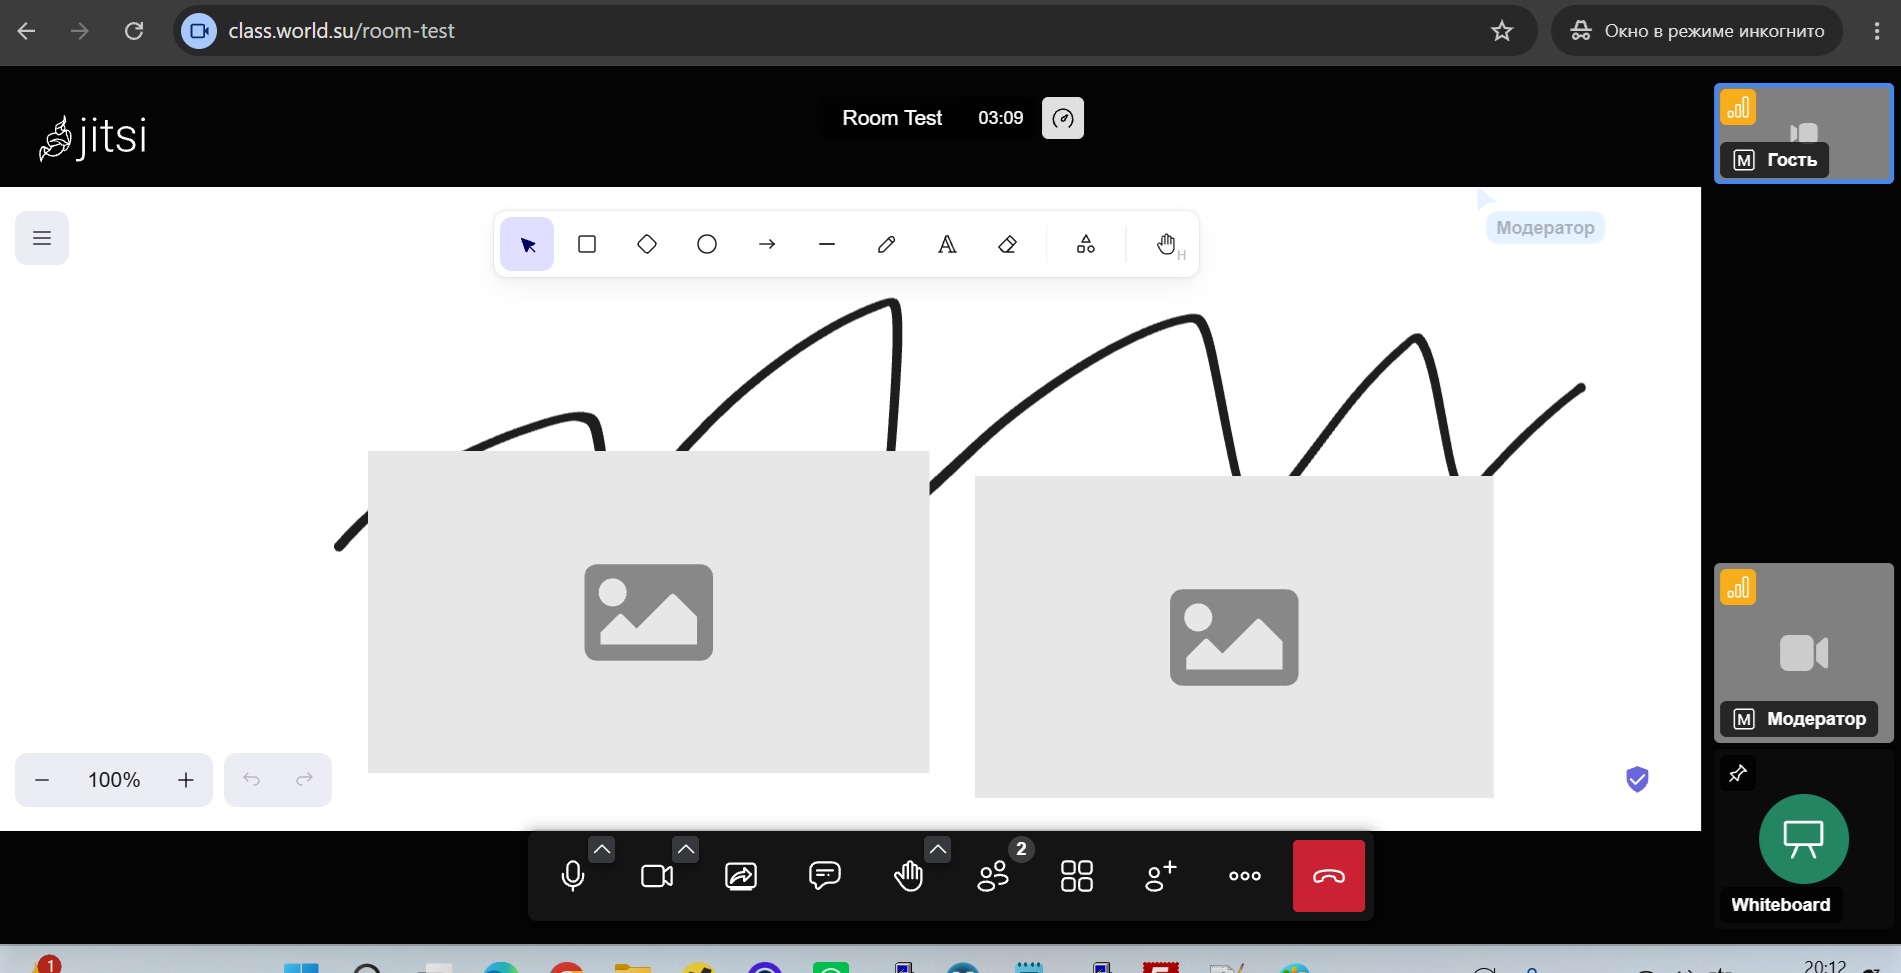Open more actions menu
The width and height of the screenshot is (1901, 973).
pos(1245,876)
